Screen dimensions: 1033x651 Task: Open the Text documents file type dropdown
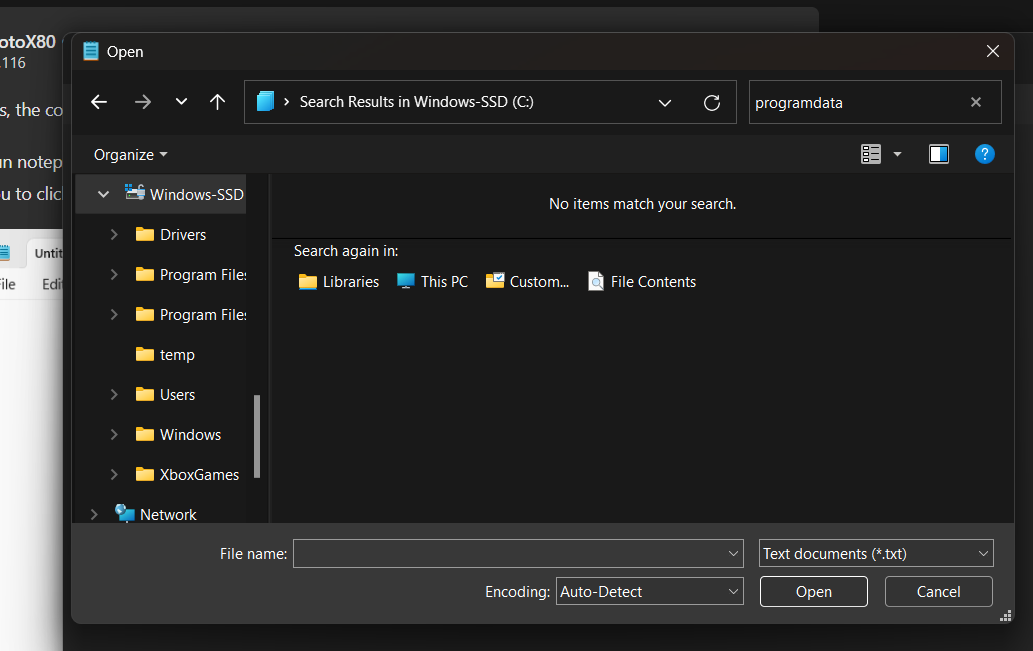876,553
